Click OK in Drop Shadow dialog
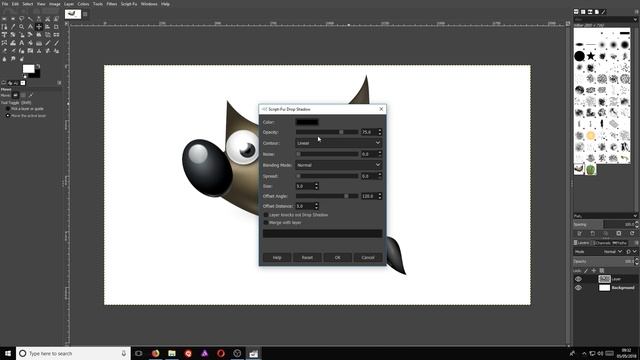This screenshot has width=640, height=360. [x=337, y=258]
